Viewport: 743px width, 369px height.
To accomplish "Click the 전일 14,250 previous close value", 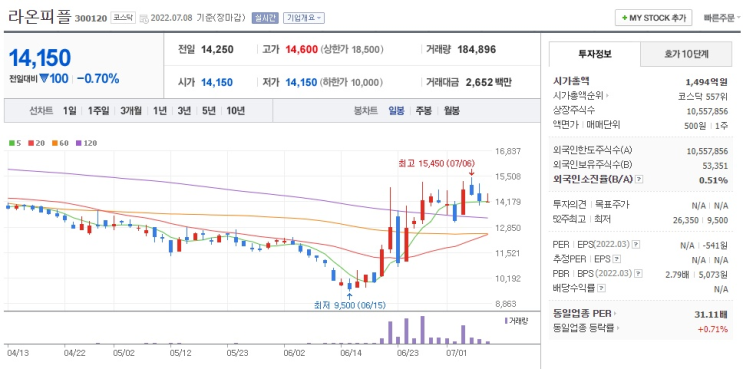I will [x=217, y=49].
